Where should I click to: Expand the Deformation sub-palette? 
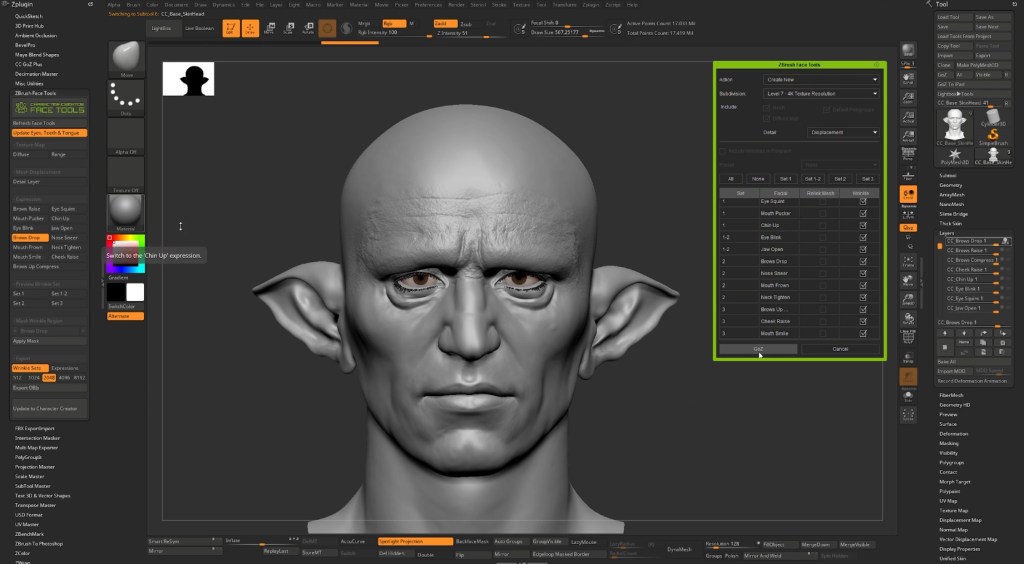click(953, 433)
